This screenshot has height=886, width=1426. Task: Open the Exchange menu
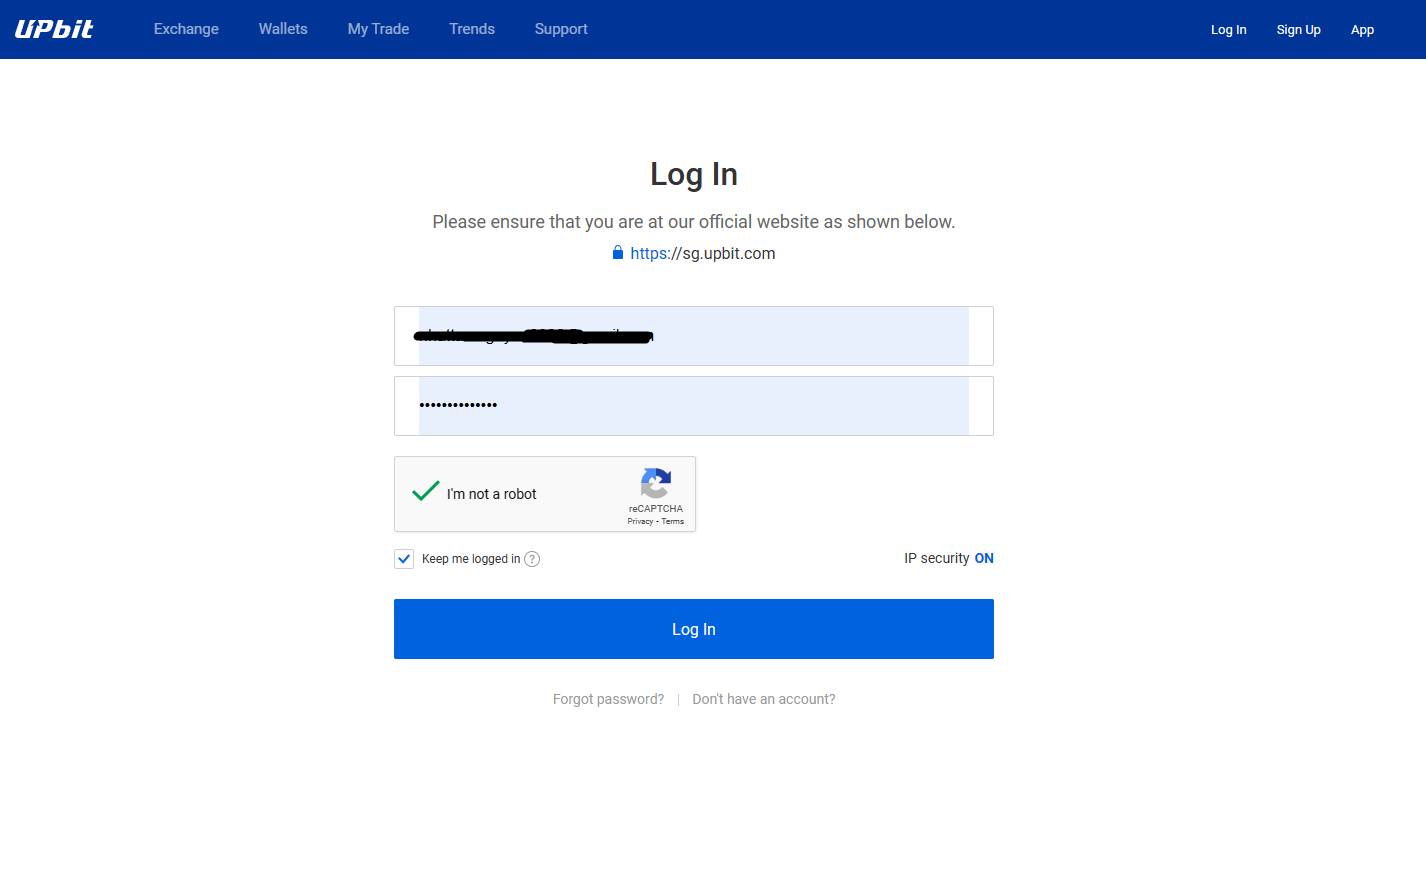(x=186, y=29)
